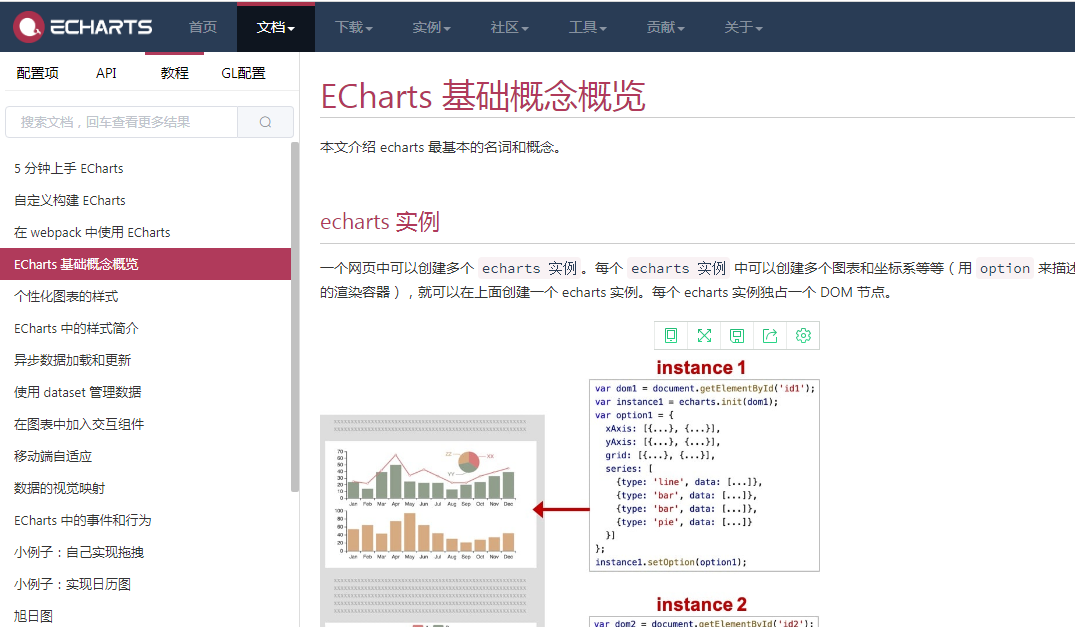Viewport: 1075px width, 627px height.
Task: Click the search magnifier icon
Action: (265, 120)
